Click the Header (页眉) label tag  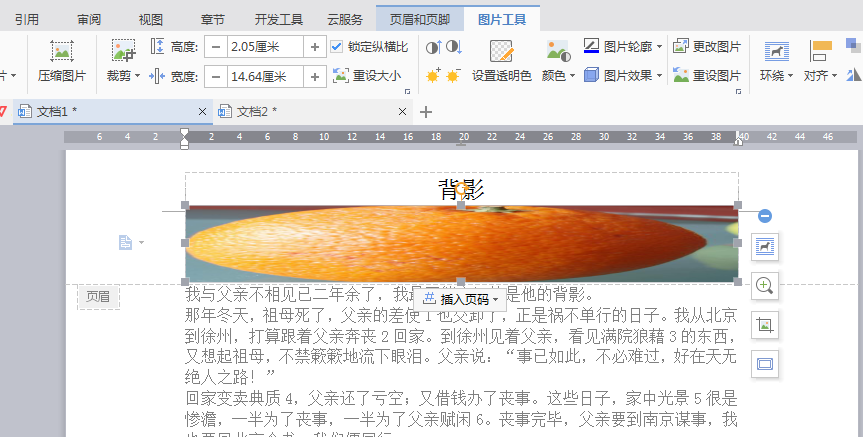[x=98, y=297]
